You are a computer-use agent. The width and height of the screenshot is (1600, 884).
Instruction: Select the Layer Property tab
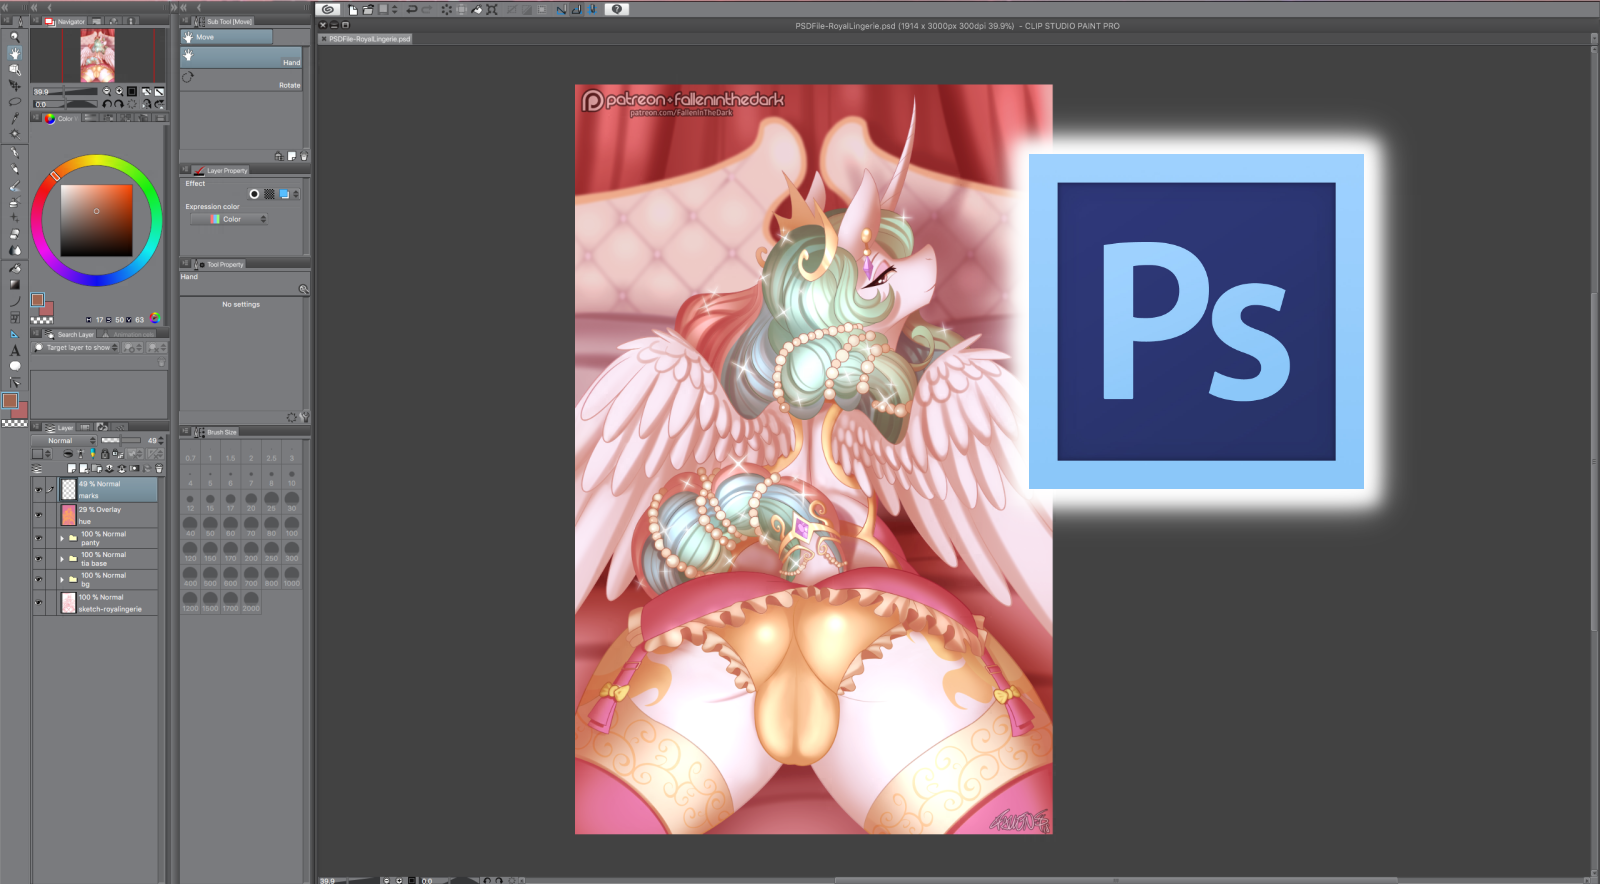(x=221, y=170)
